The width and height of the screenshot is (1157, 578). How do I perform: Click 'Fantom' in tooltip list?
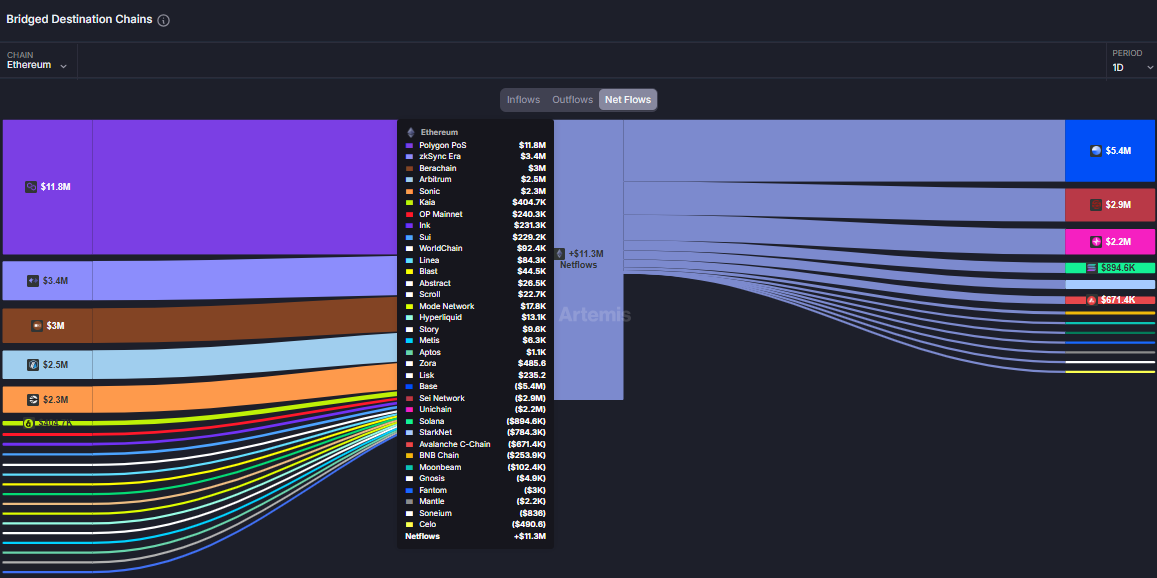click(432, 490)
